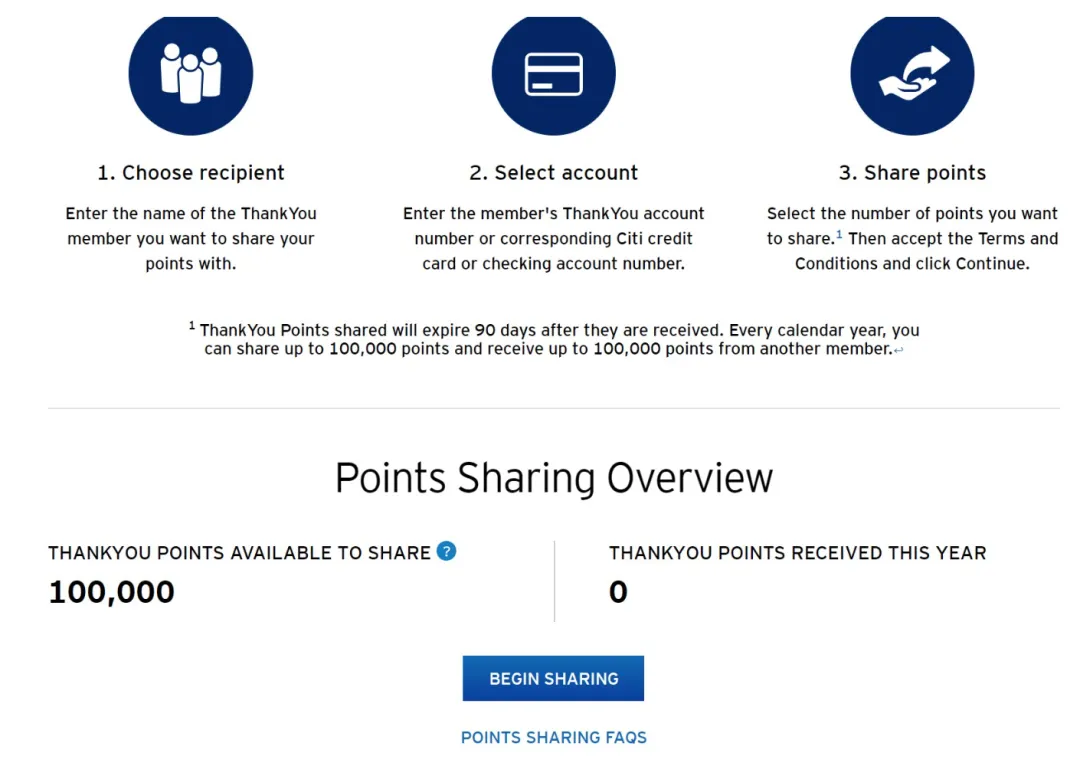Screen dimensions: 1080x766
Task: Click the Share points hand icon
Action: (913, 74)
